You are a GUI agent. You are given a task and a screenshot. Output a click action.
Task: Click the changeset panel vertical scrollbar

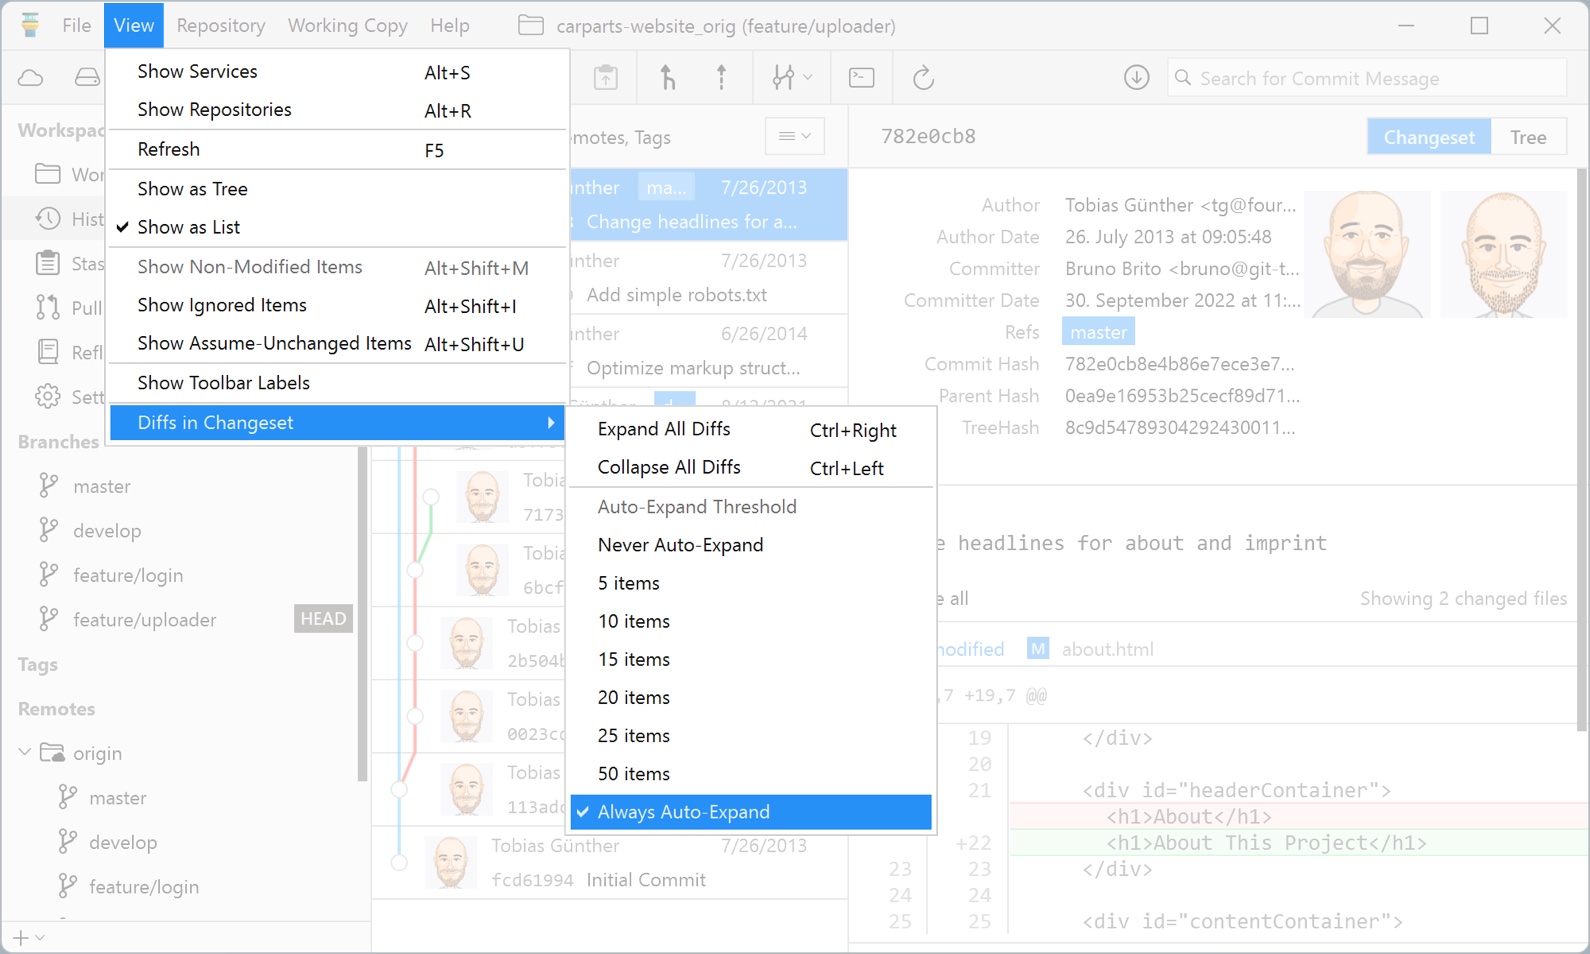[1581, 450]
